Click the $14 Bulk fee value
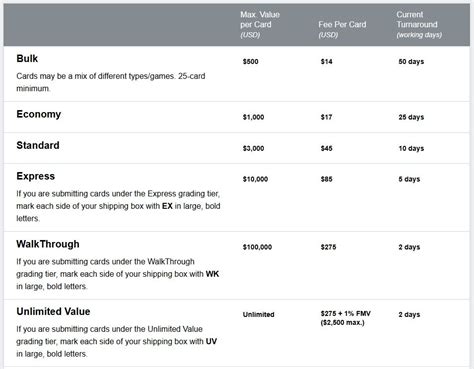This screenshot has height=369, width=474. (x=327, y=62)
